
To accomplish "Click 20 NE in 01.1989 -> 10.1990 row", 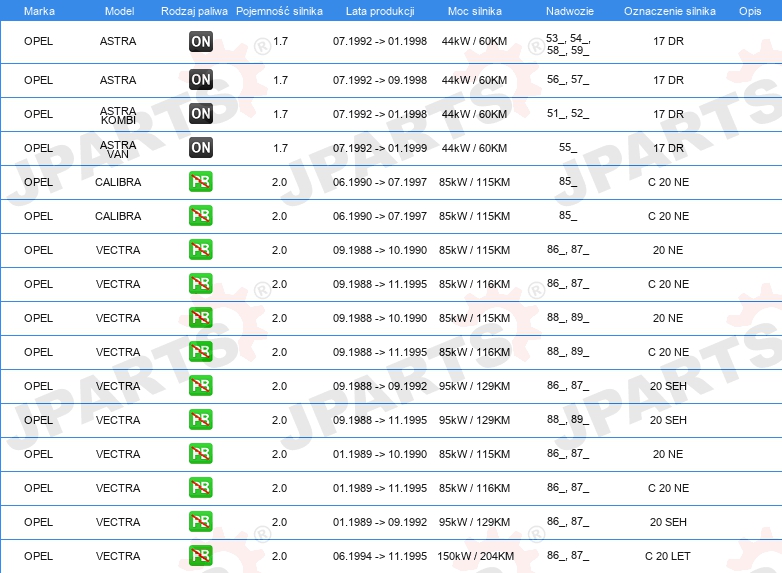I will click(x=668, y=454).
